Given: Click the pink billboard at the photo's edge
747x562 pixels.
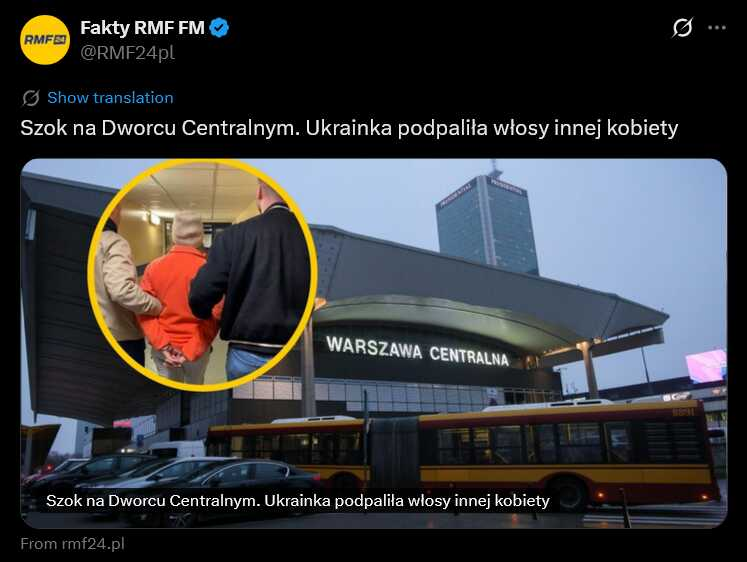Looking at the screenshot, I should (706, 365).
